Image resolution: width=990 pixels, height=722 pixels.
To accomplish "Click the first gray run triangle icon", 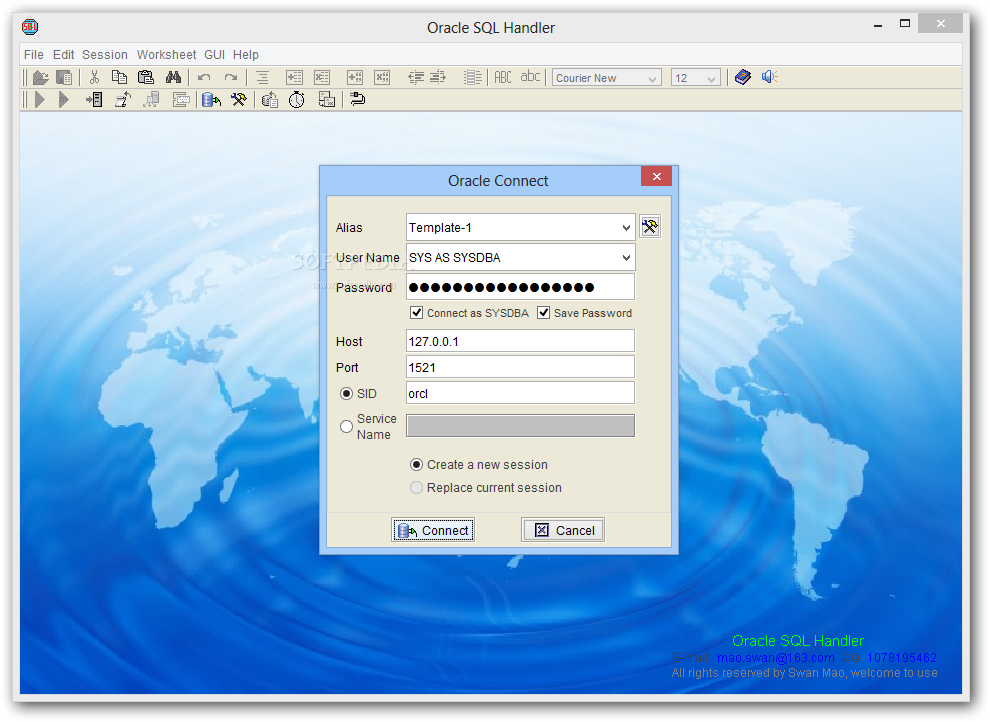I will point(40,100).
